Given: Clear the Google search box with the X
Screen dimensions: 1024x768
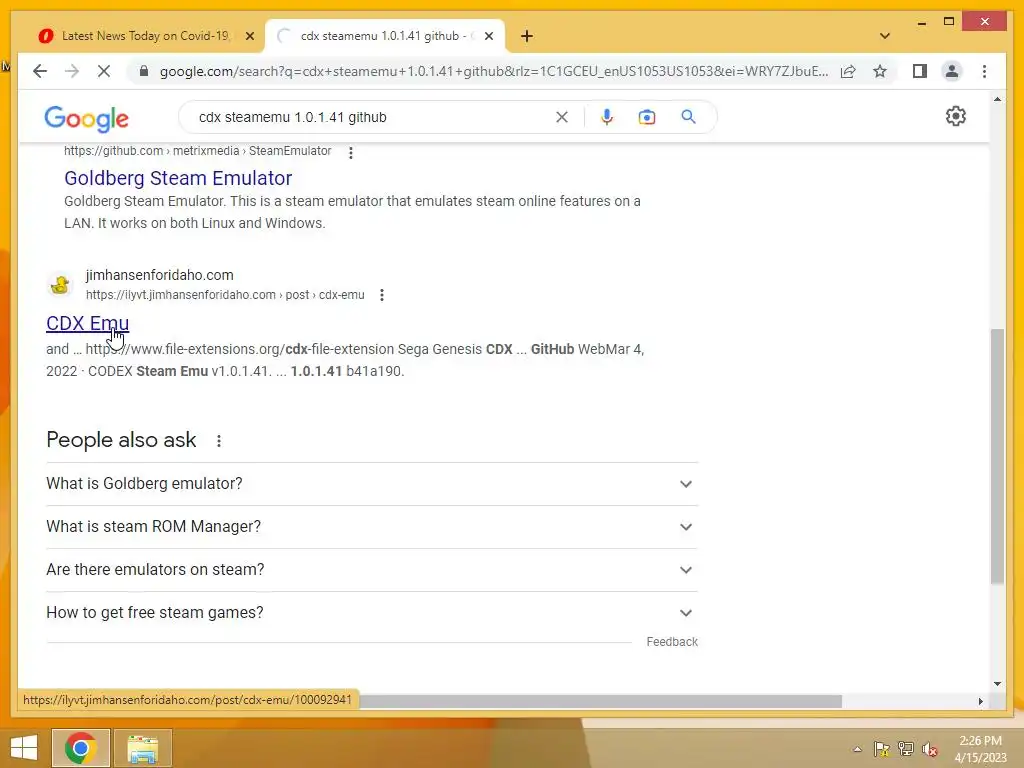Looking at the screenshot, I should (x=562, y=117).
